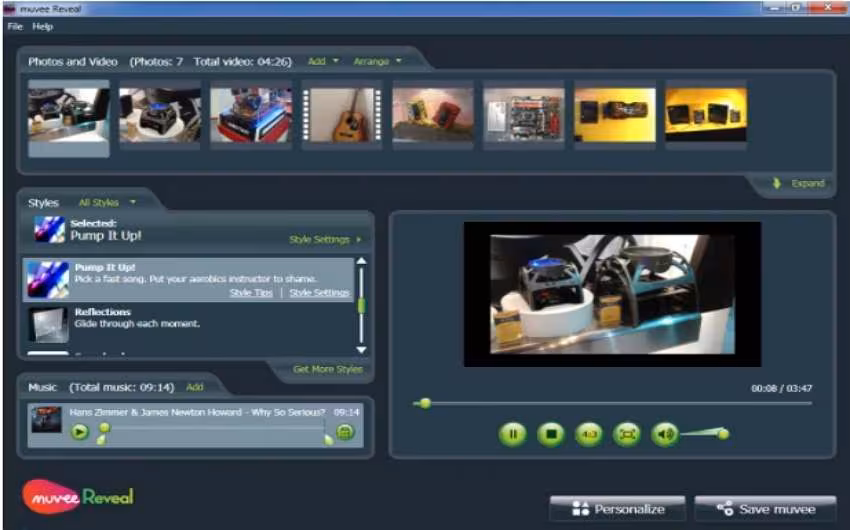This screenshot has height=530, width=850.
Task: Switch preview to full screen mode
Action: tap(627, 434)
